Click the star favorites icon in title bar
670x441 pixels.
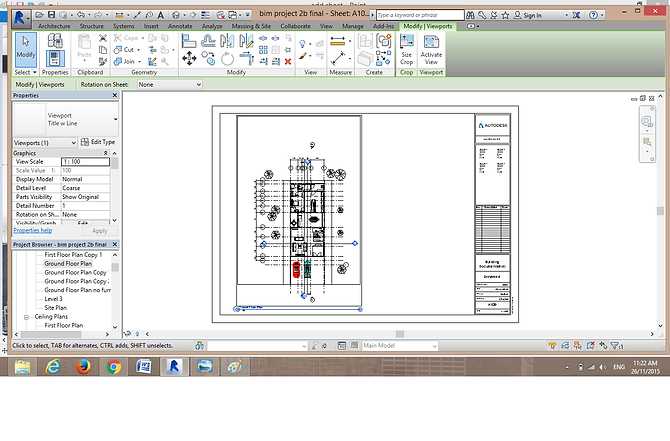(x=505, y=15)
